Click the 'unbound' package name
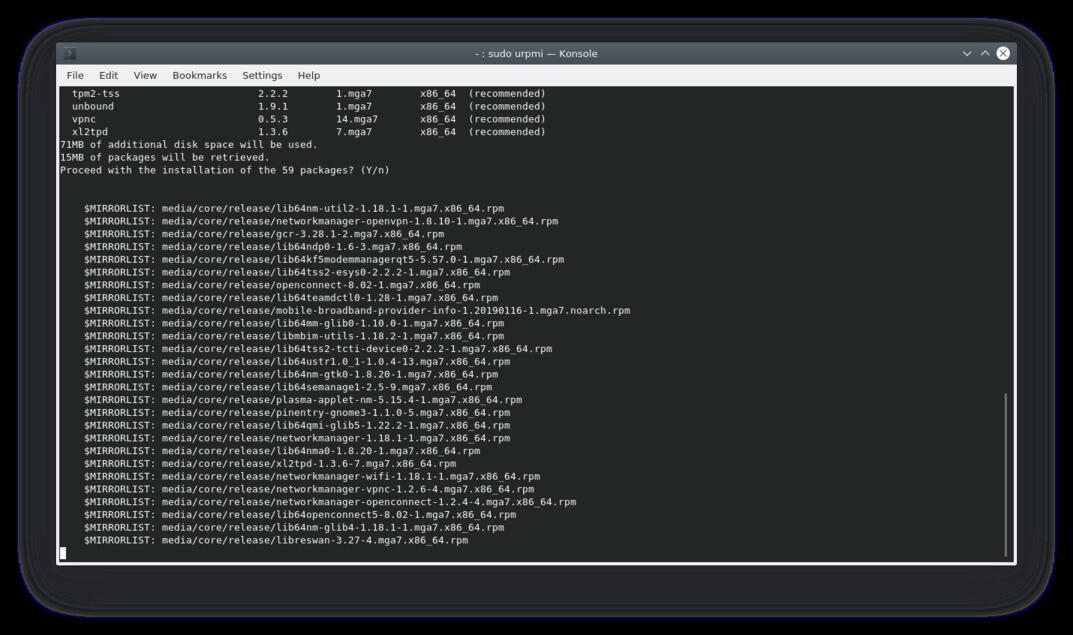The height and width of the screenshot is (635, 1073). [x=93, y=107]
